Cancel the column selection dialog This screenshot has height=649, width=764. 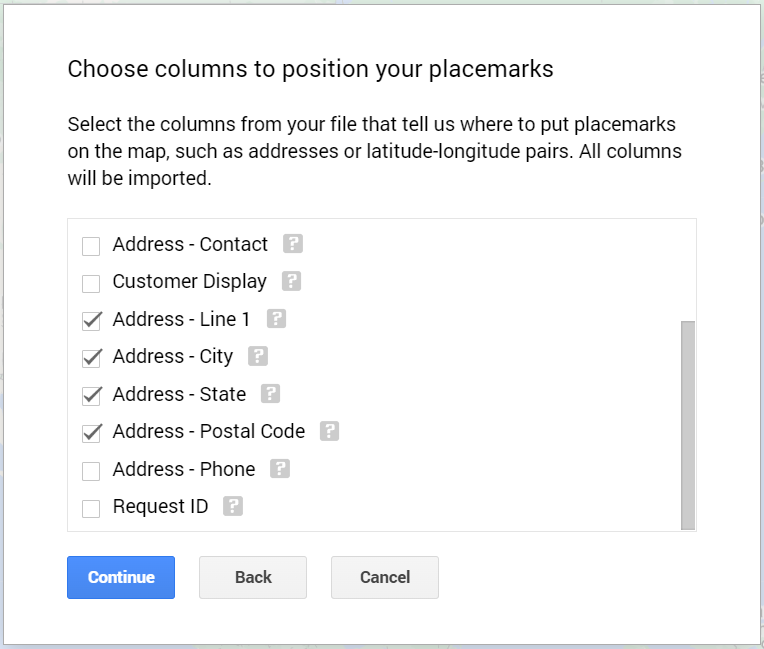pyautogui.click(x=385, y=577)
